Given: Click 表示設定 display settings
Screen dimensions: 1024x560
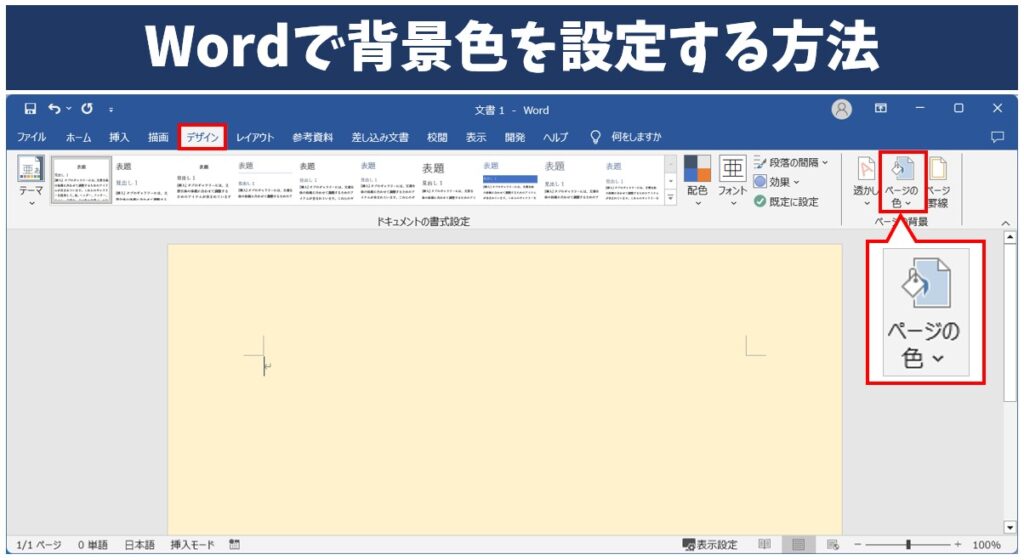Looking at the screenshot, I should pyautogui.click(x=710, y=544).
